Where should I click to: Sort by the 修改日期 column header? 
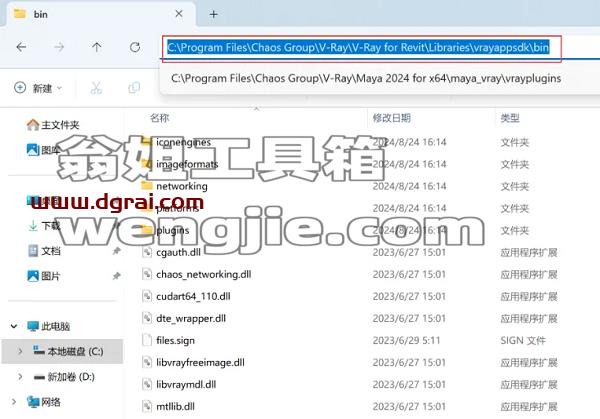(391, 117)
